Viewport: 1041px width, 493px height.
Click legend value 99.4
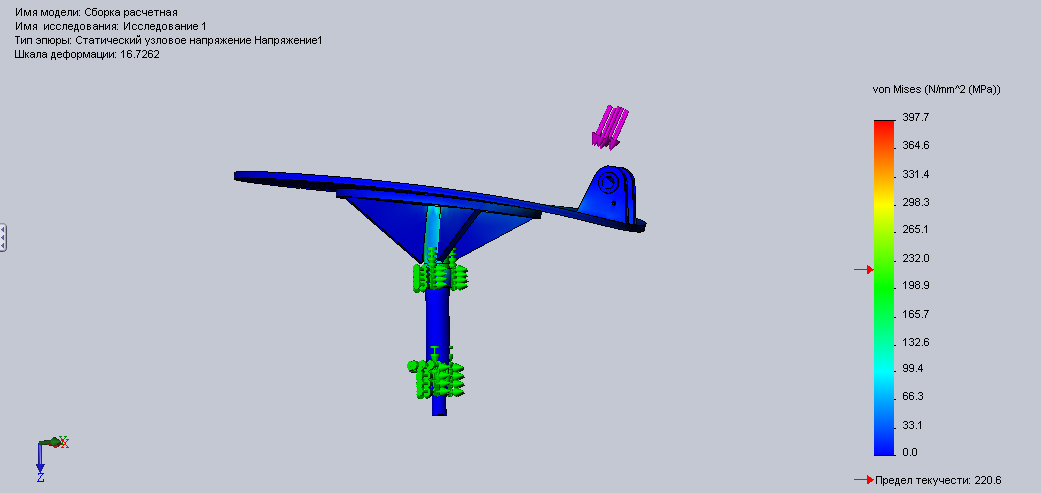point(913,368)
